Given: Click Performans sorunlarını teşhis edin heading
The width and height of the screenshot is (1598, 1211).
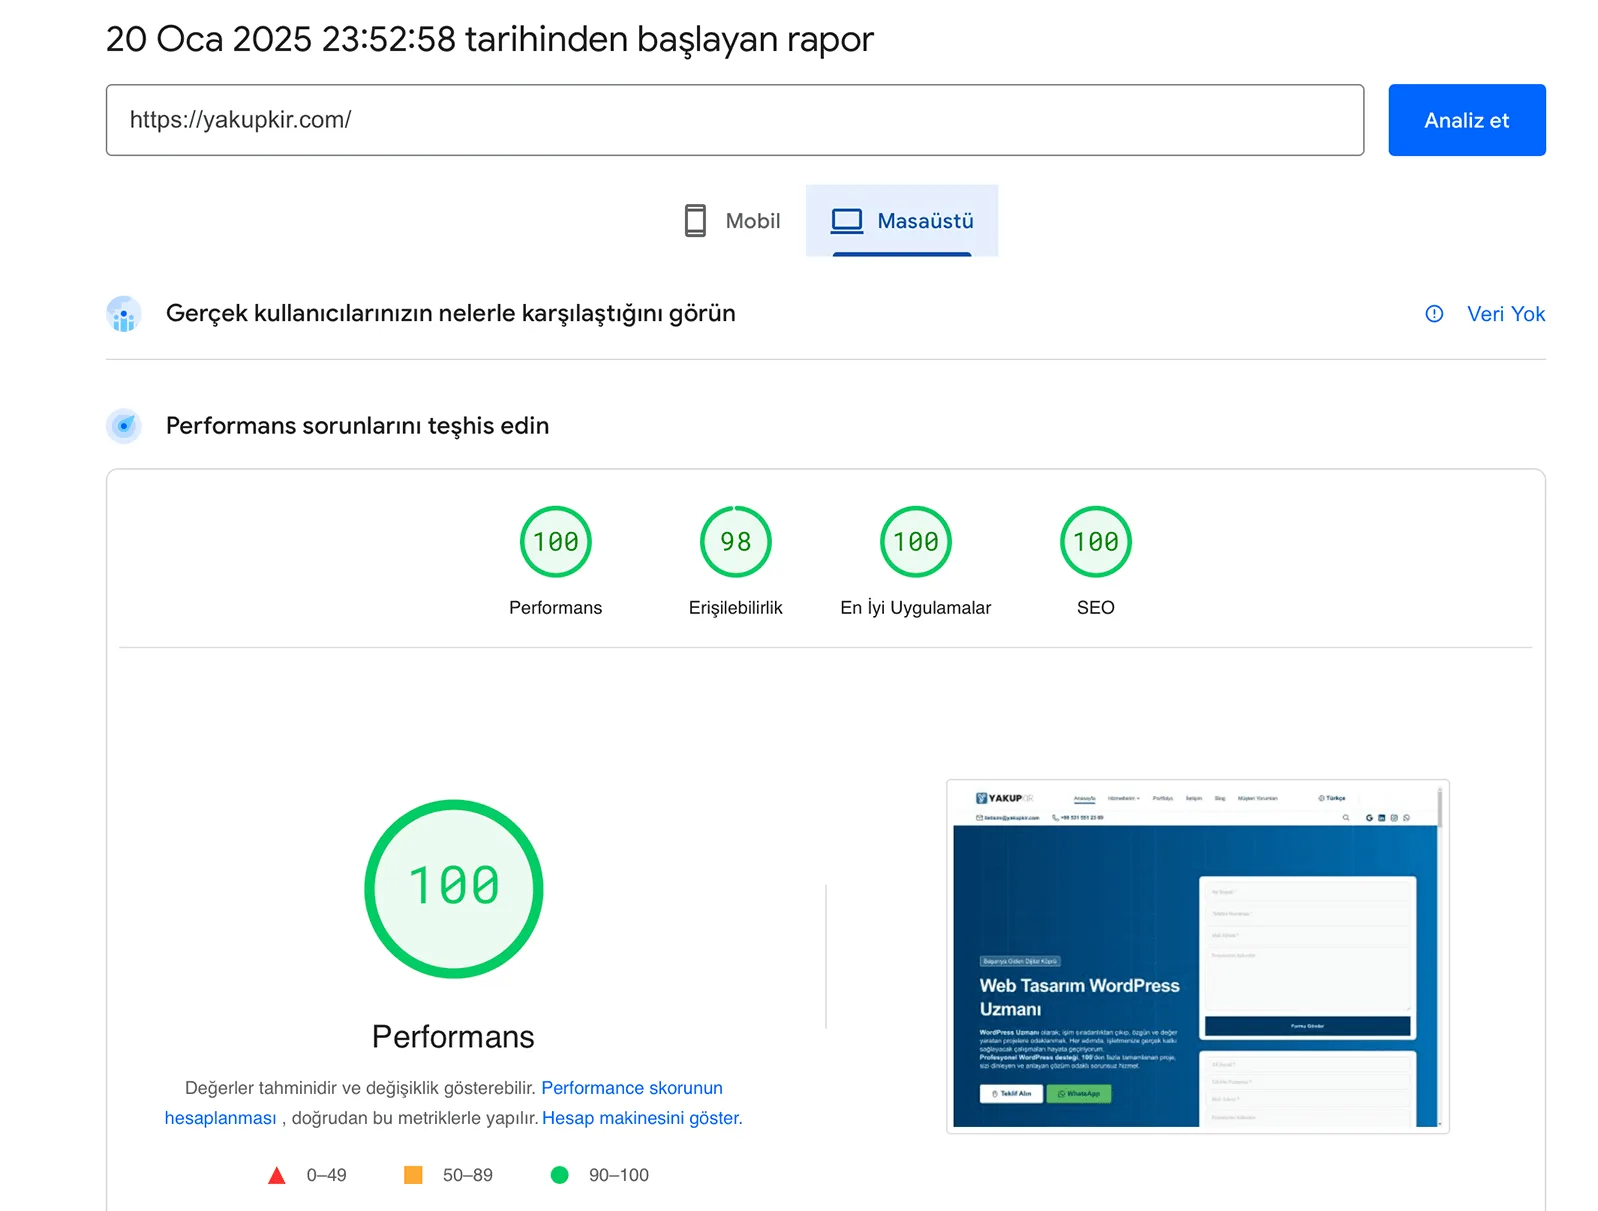Looking at the screenshot, I should pos(358,426).
